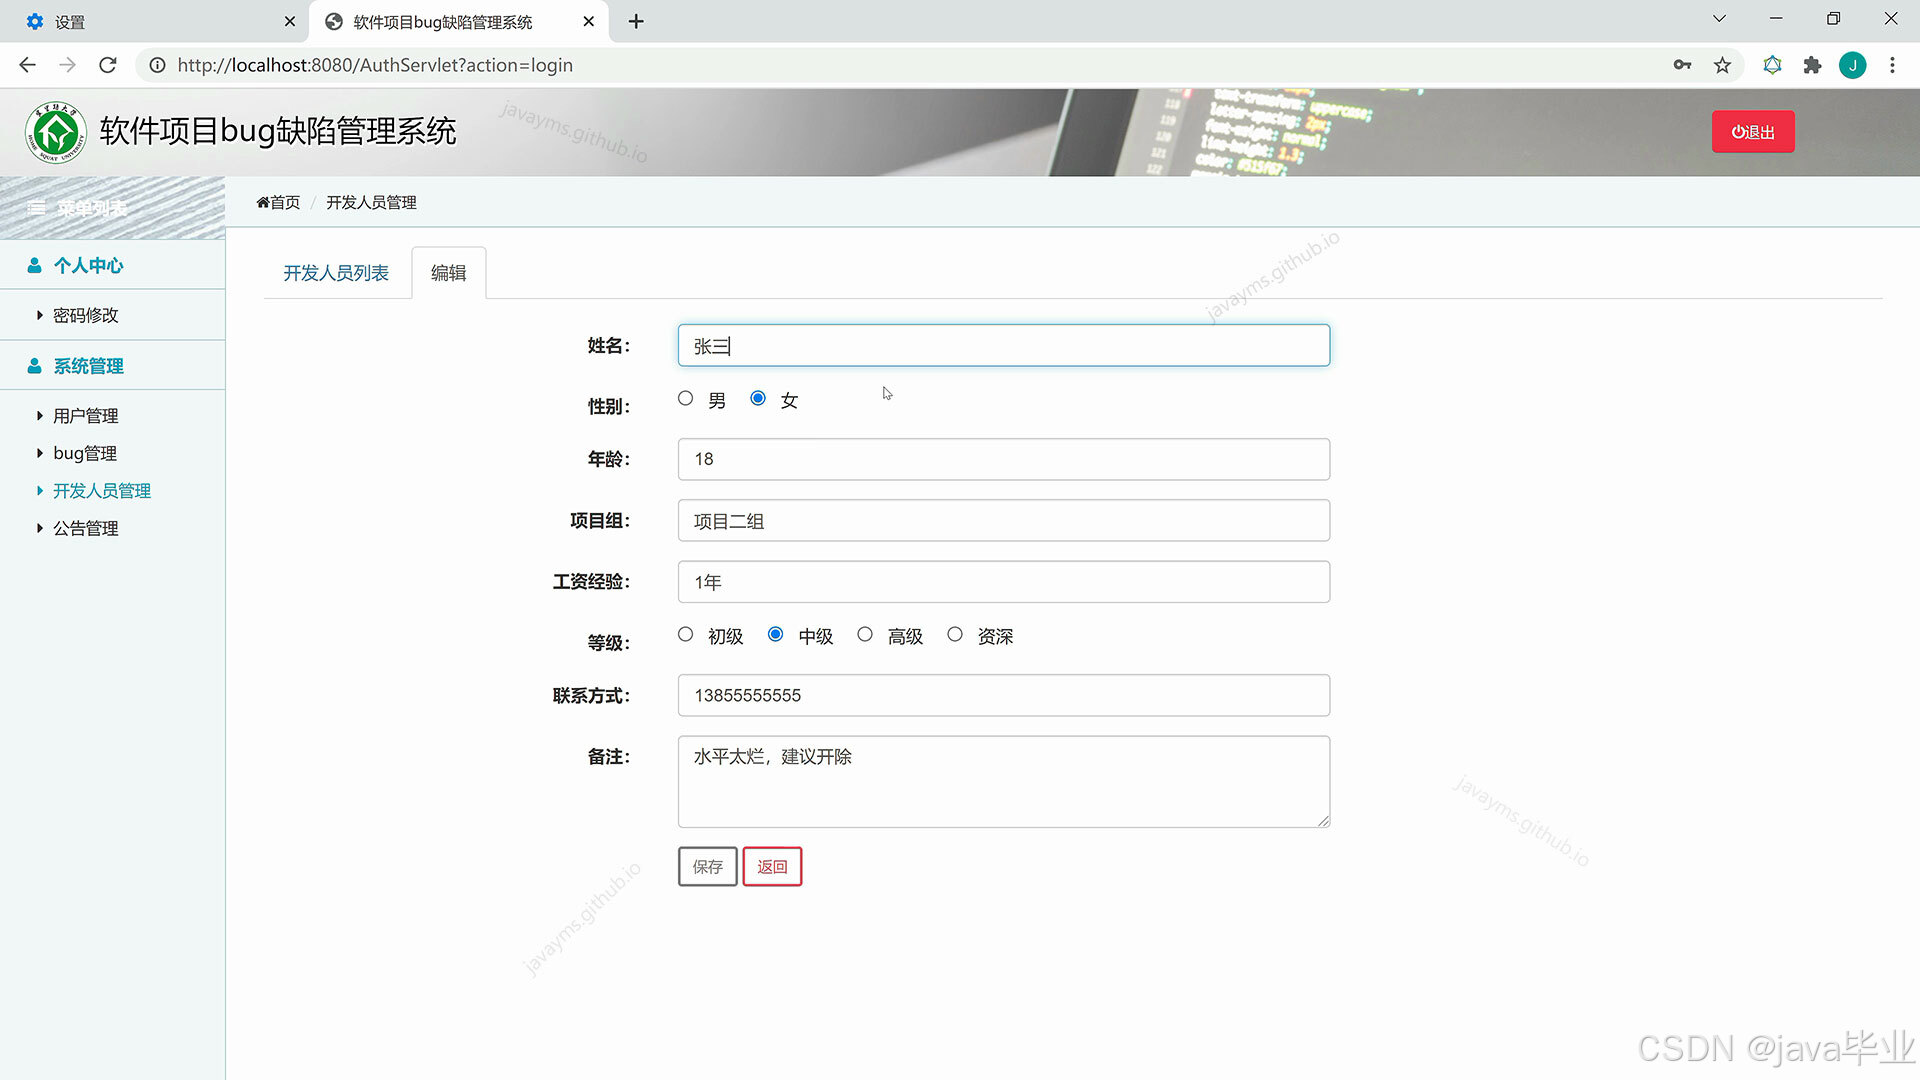Click the 备注 textarea
The width and height of the screenshot is (1920, 1080).
pyautogui.click(x=1004, y=782)
